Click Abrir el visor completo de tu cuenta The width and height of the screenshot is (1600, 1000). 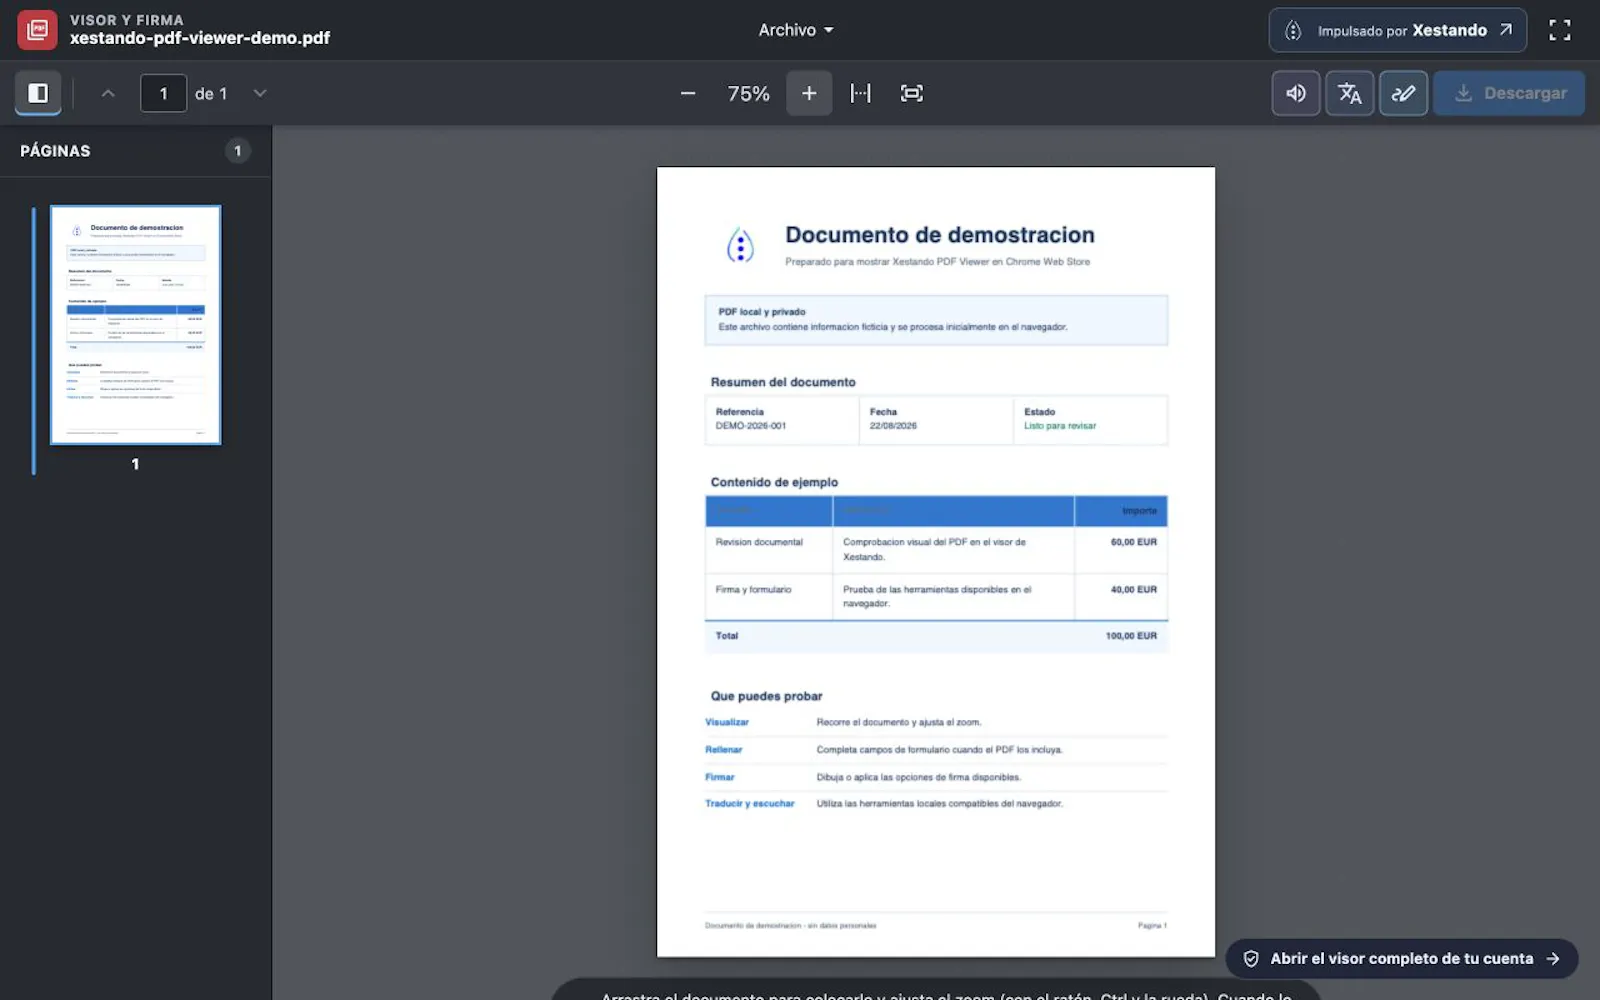click(x=1402, y=958)
